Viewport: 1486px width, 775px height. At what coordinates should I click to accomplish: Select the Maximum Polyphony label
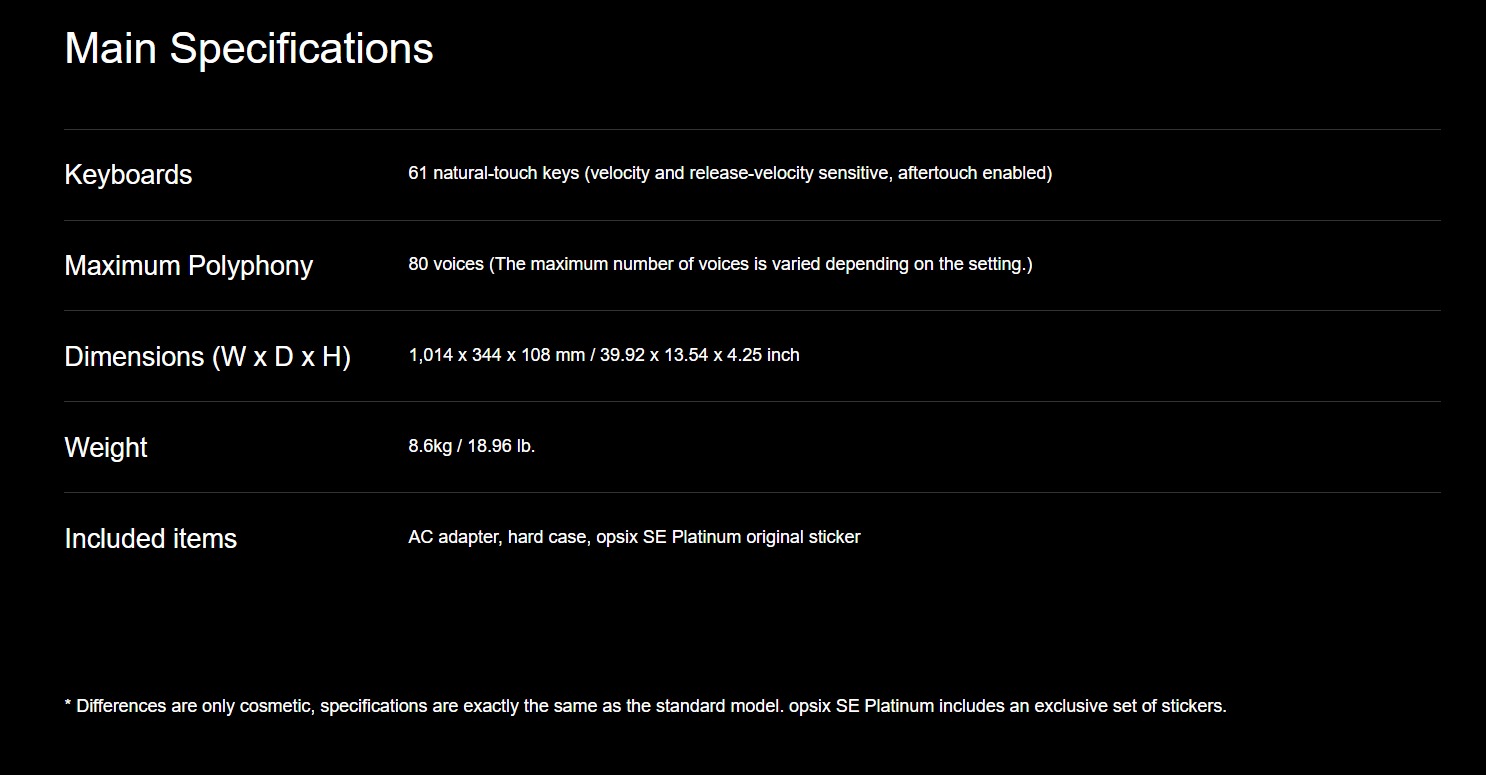(x=189, y=265)
